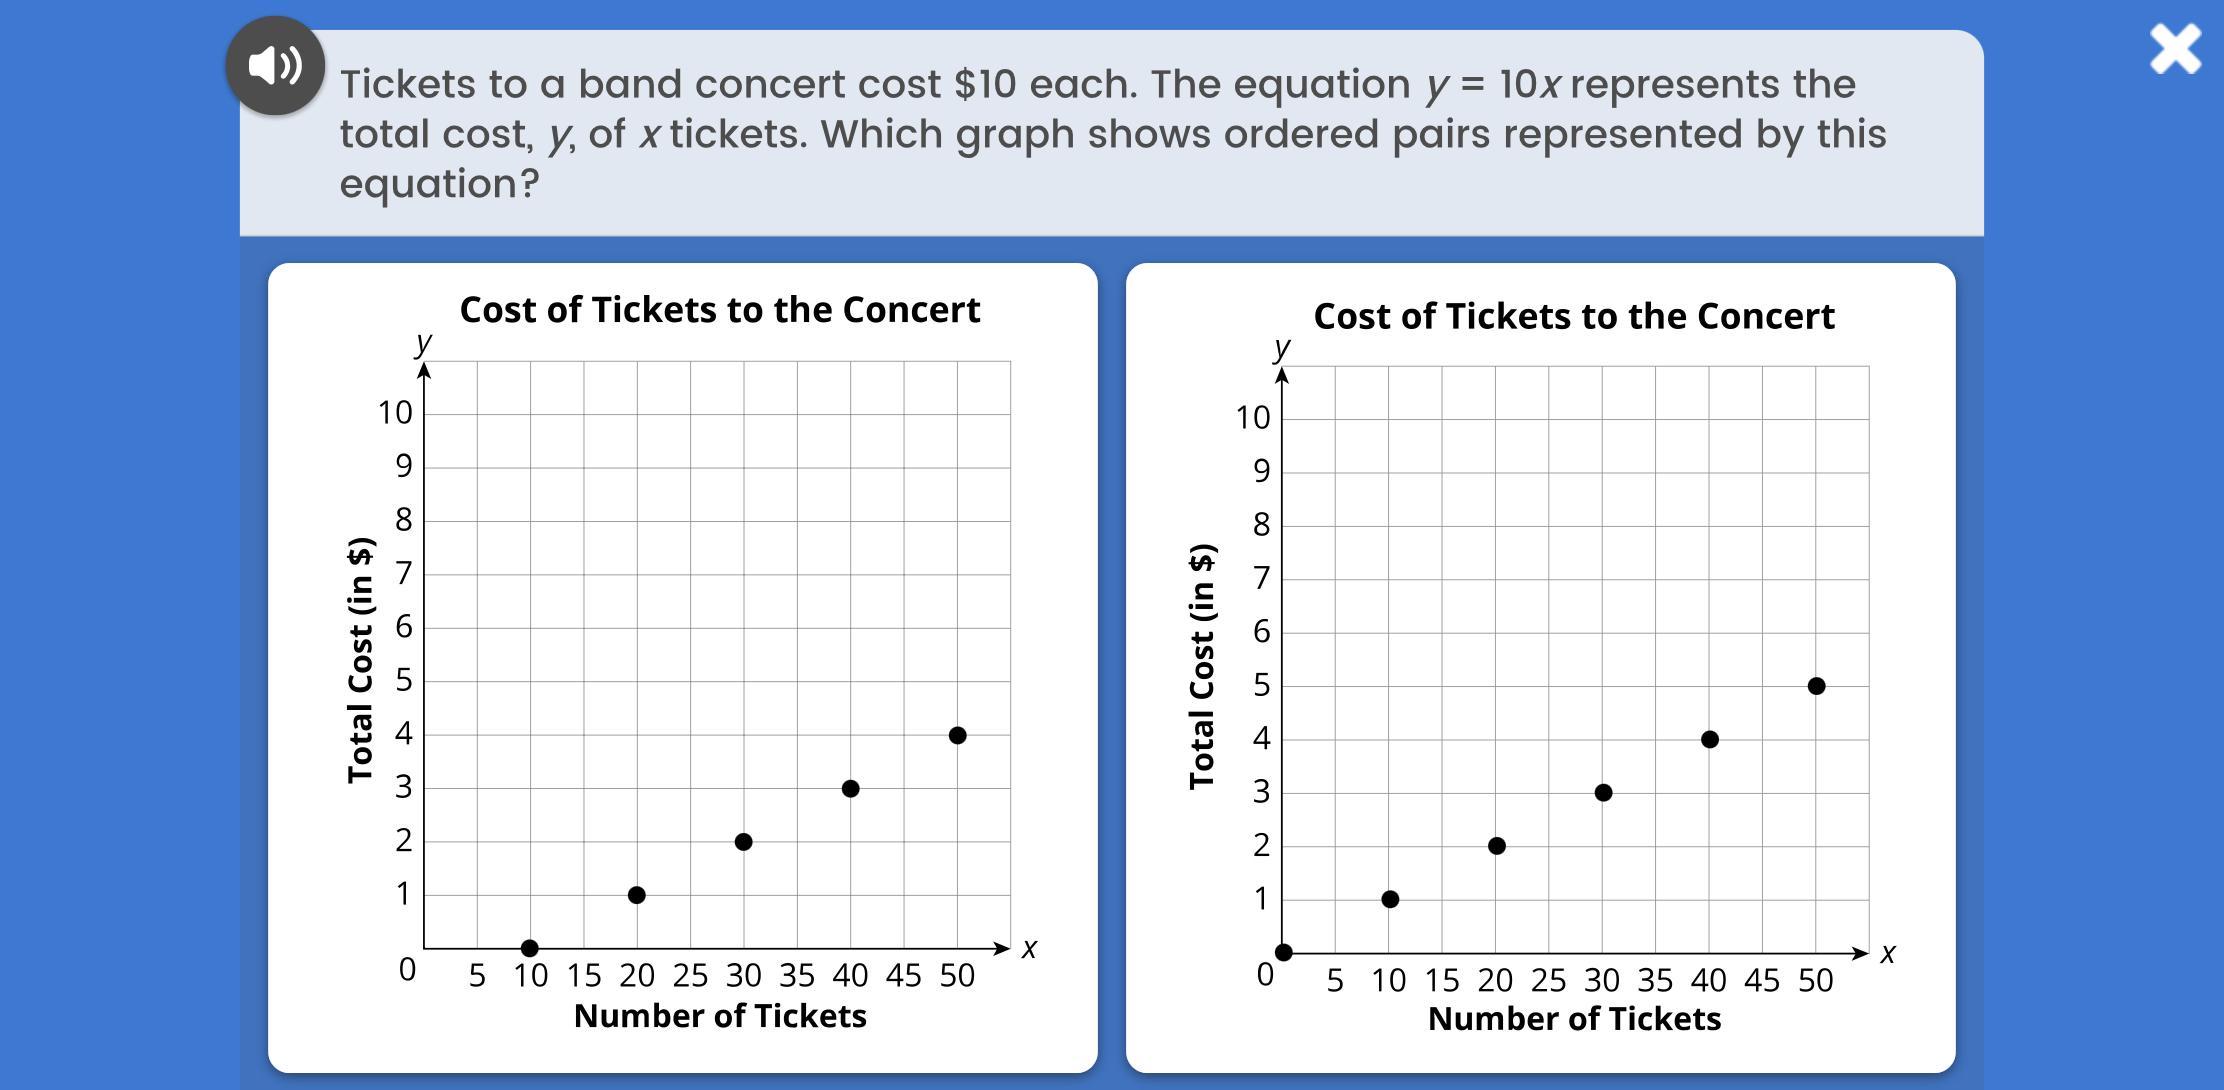Click the point at 20 tickets, right graph
The height and width of the screenshot is (1090, 2224).
point(1497,846)
